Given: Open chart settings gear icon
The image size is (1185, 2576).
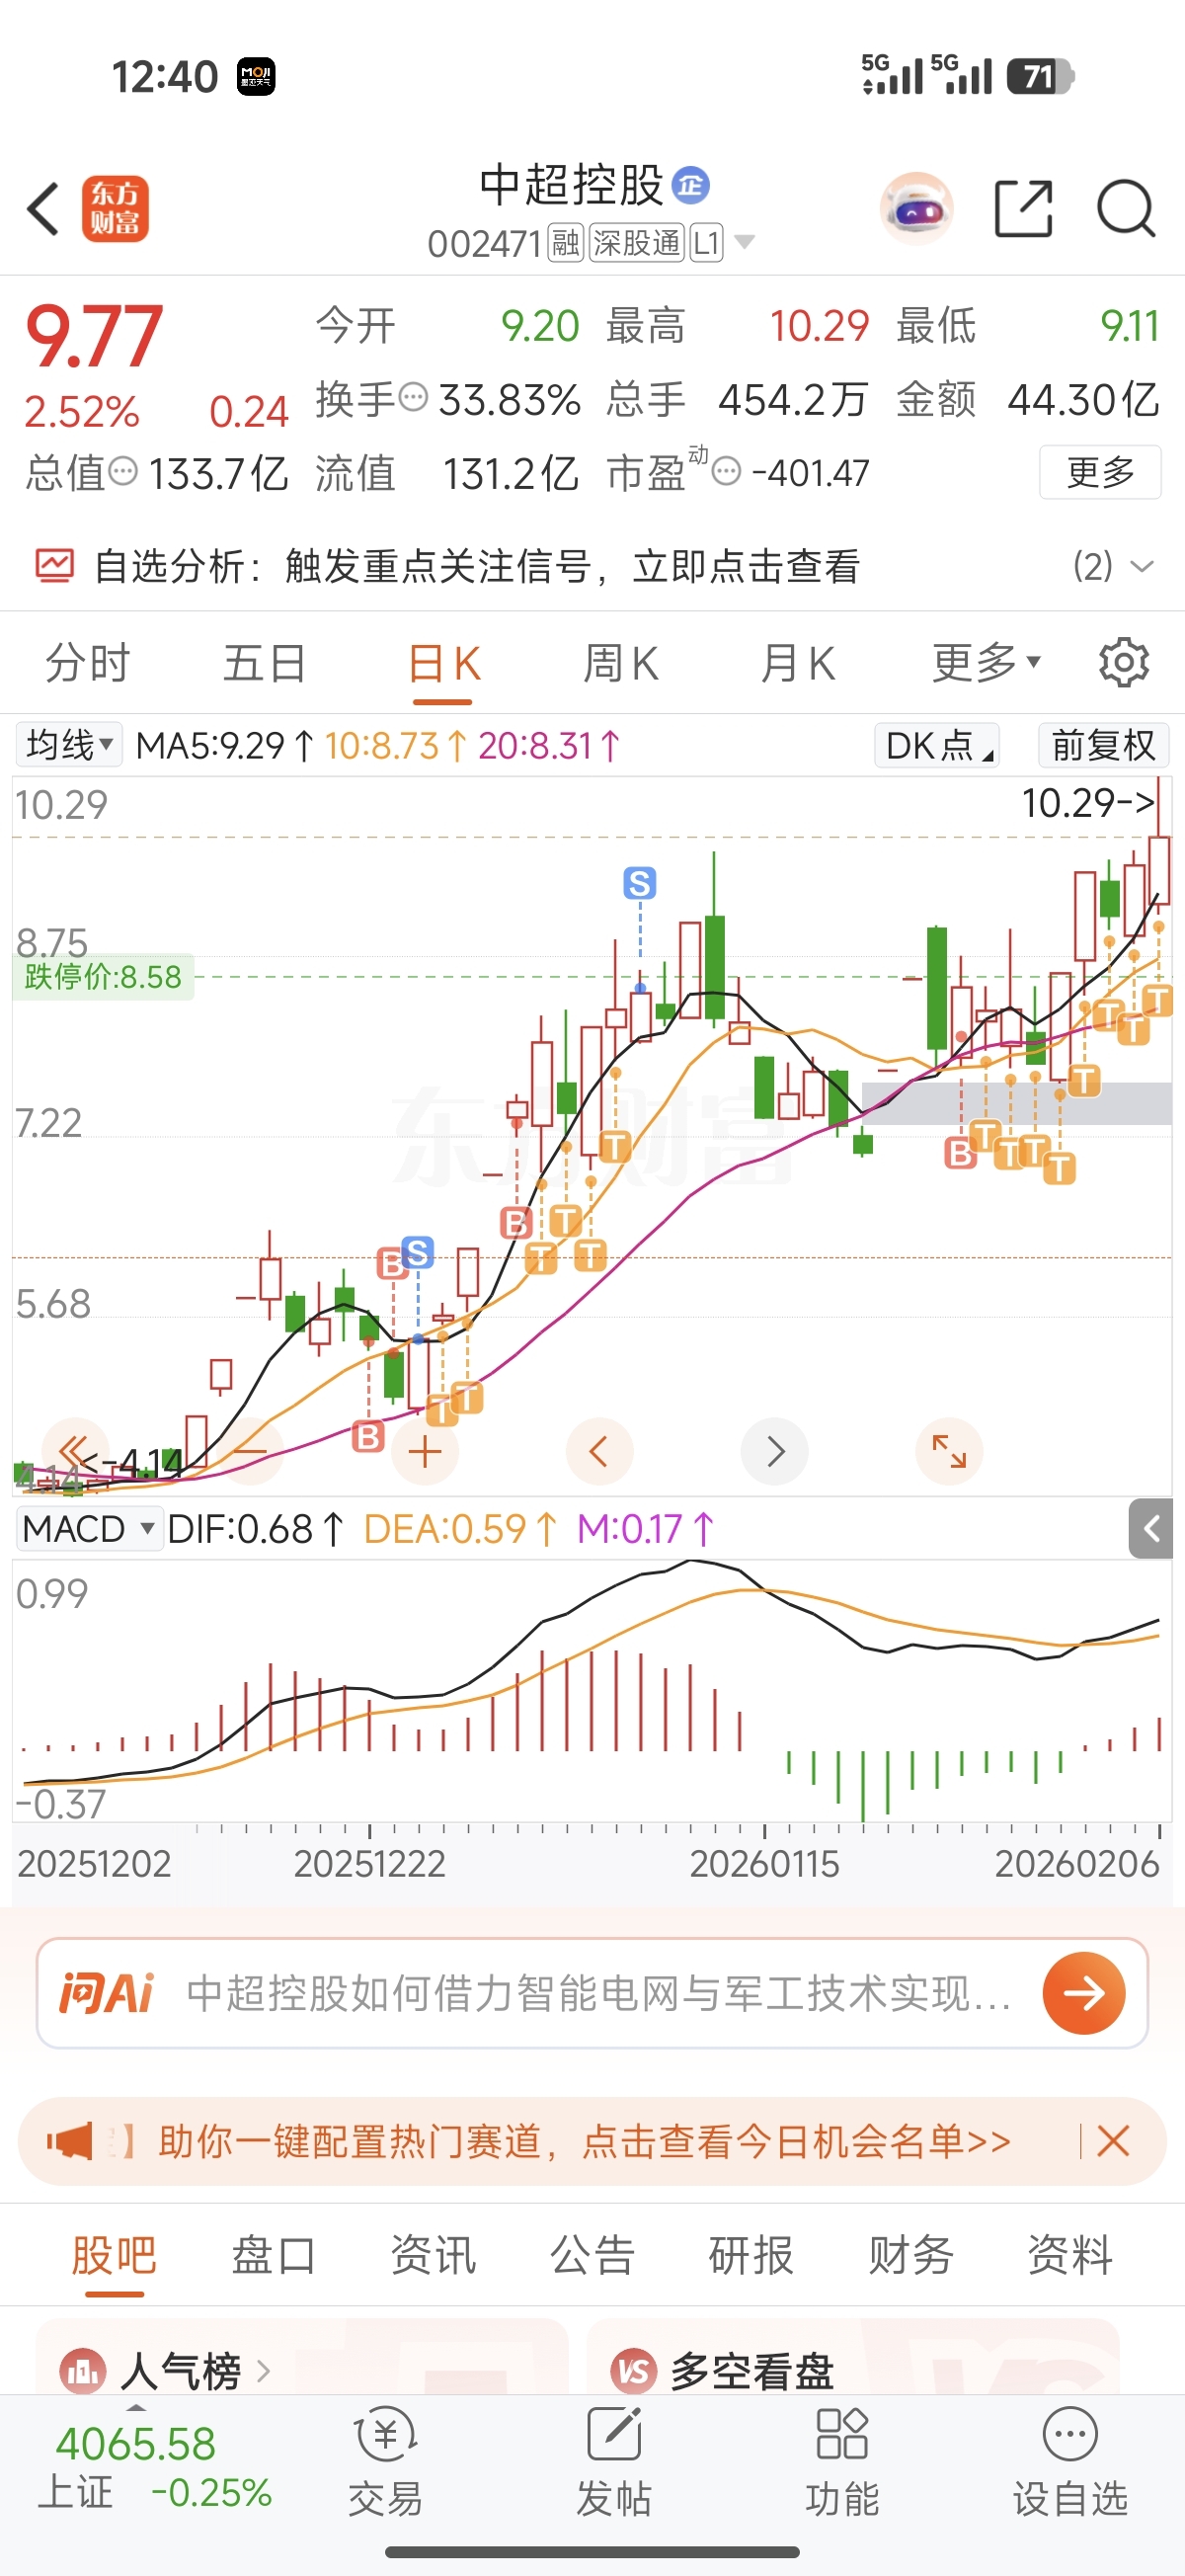Looking at the screenshot, I should [1124, 662].
